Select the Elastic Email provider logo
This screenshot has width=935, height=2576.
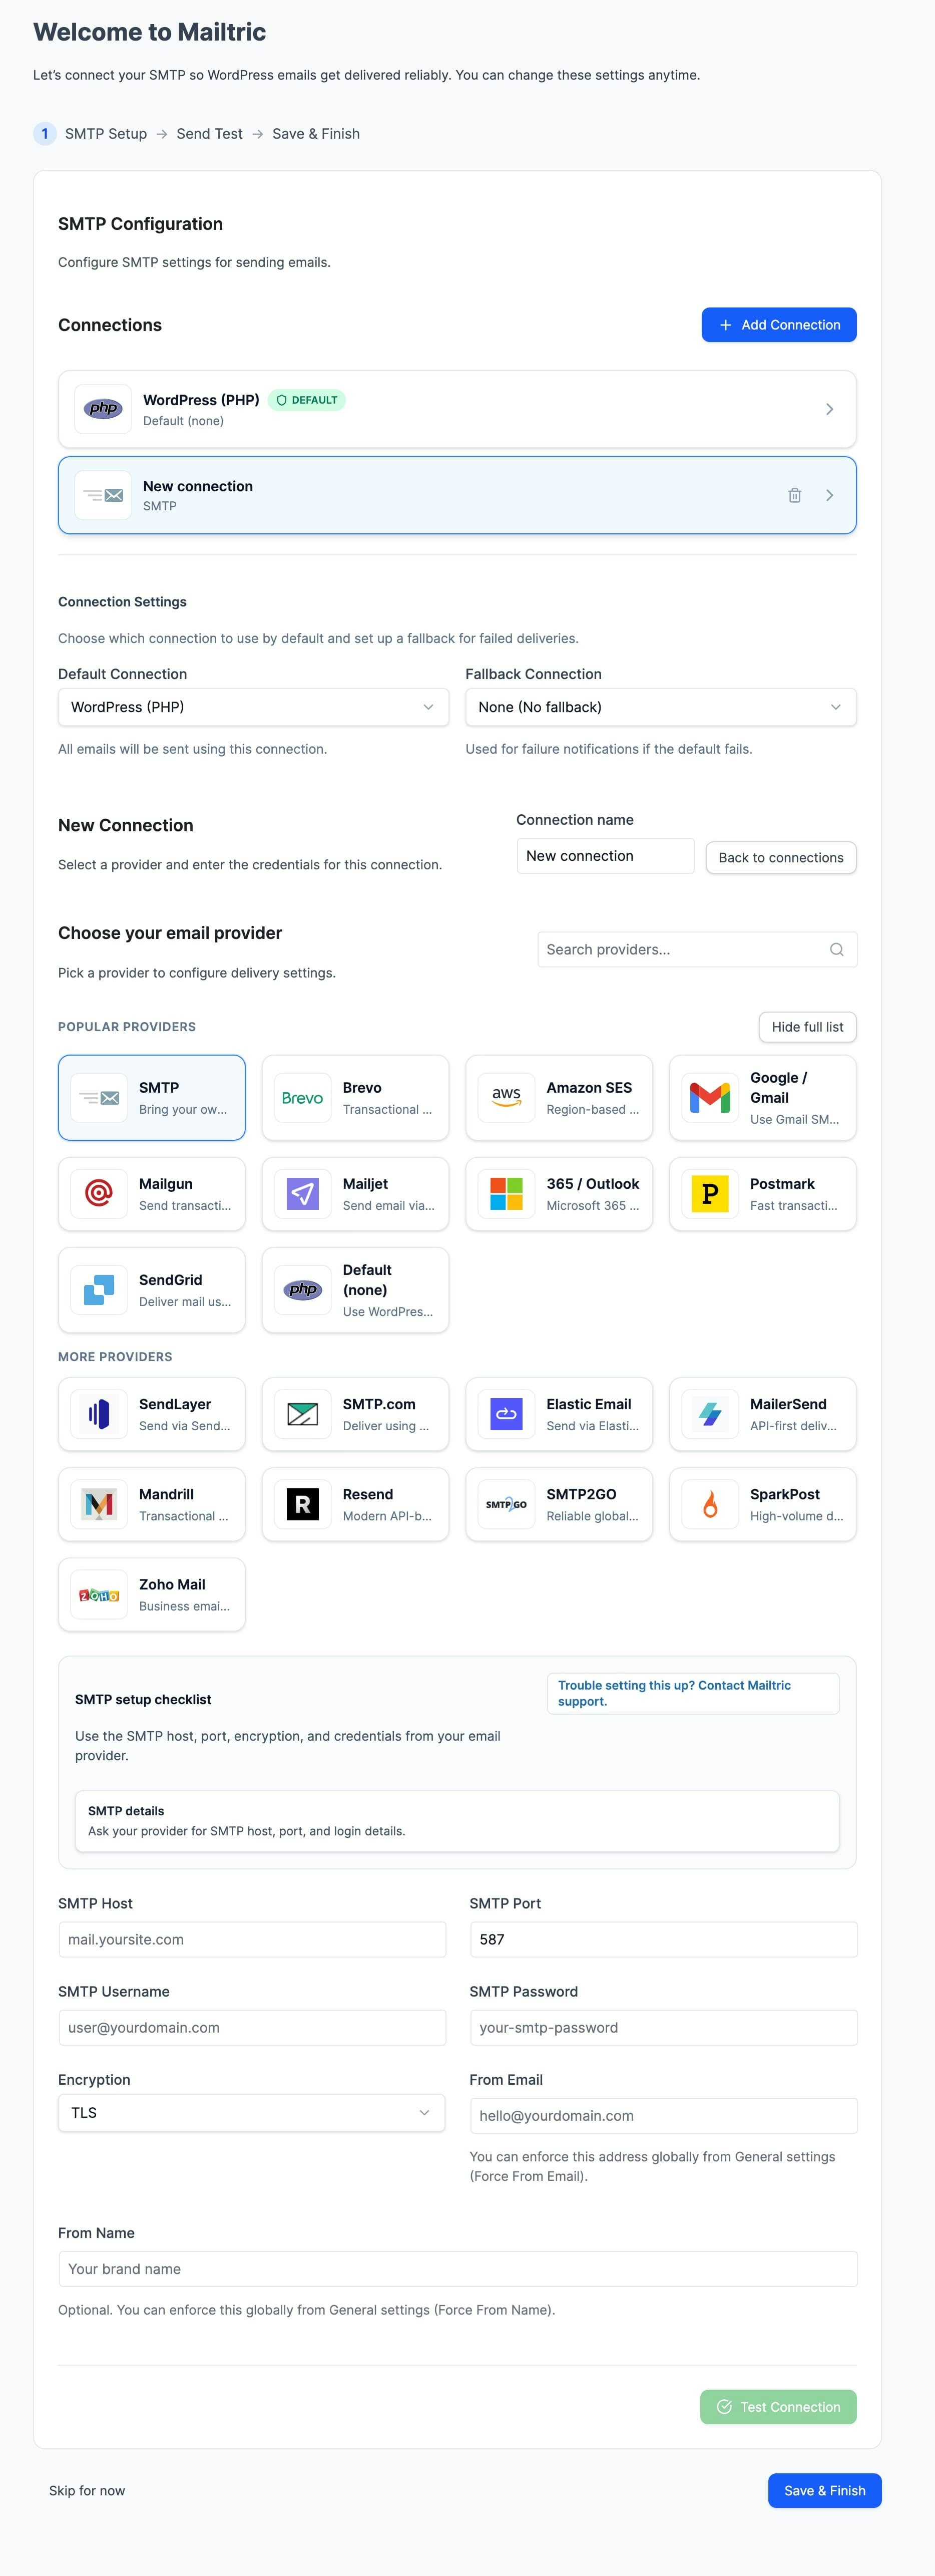[x=507, y=1414]
